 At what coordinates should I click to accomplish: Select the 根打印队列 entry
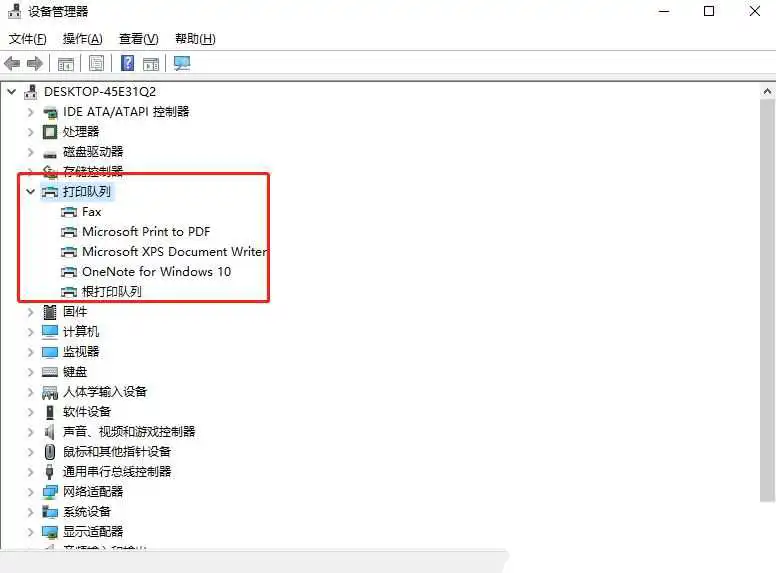pos(112,291)
